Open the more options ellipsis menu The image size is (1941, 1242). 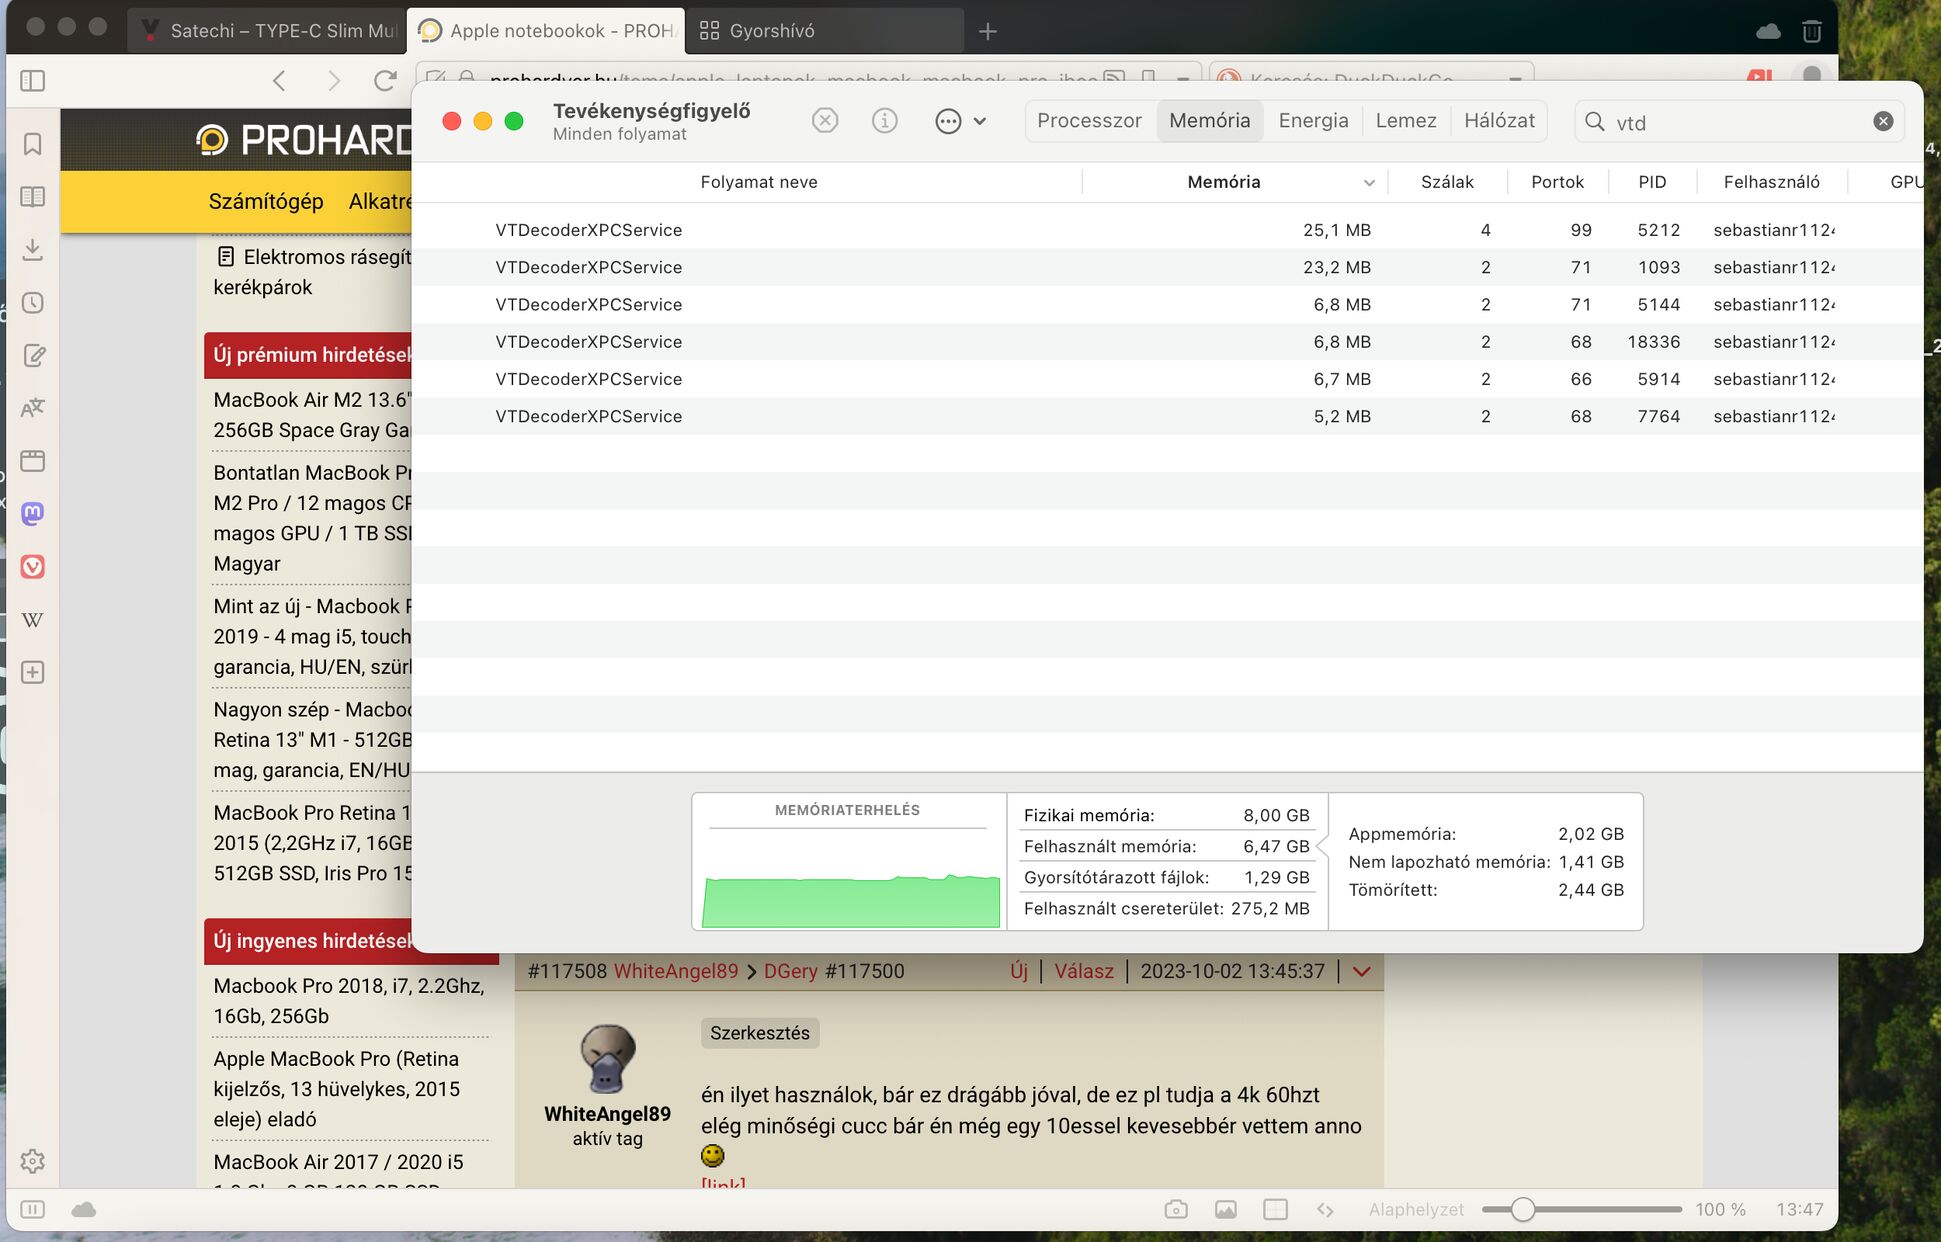click(960, 121)
